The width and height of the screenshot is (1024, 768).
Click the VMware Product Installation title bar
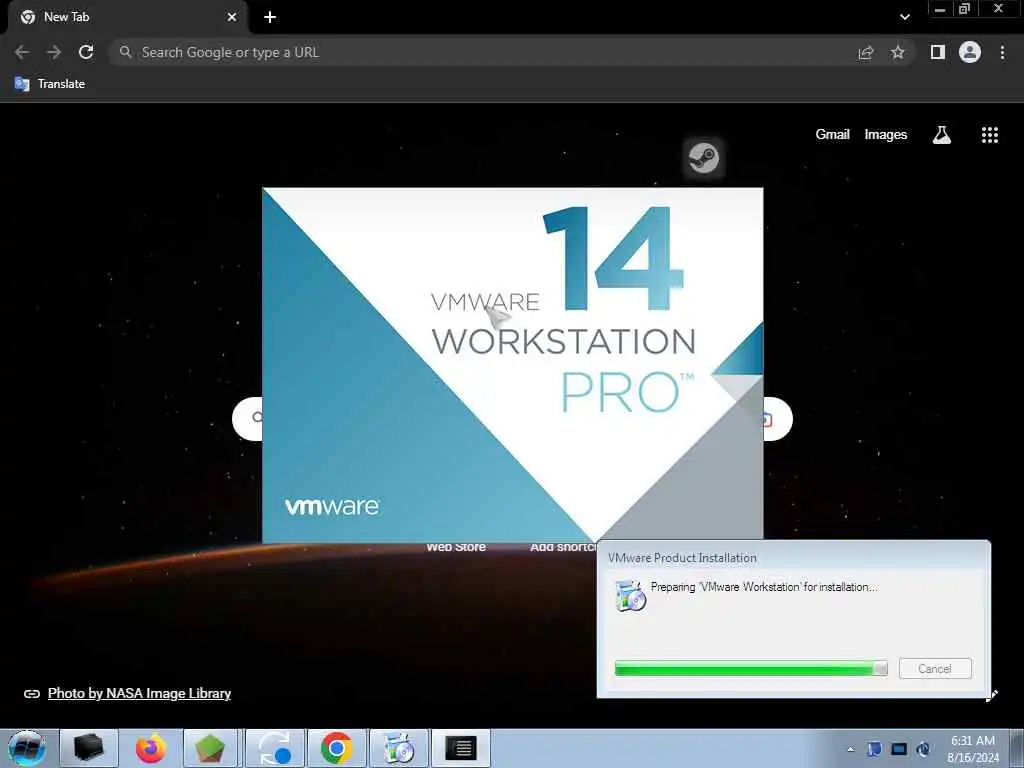[x=793, y=558]
